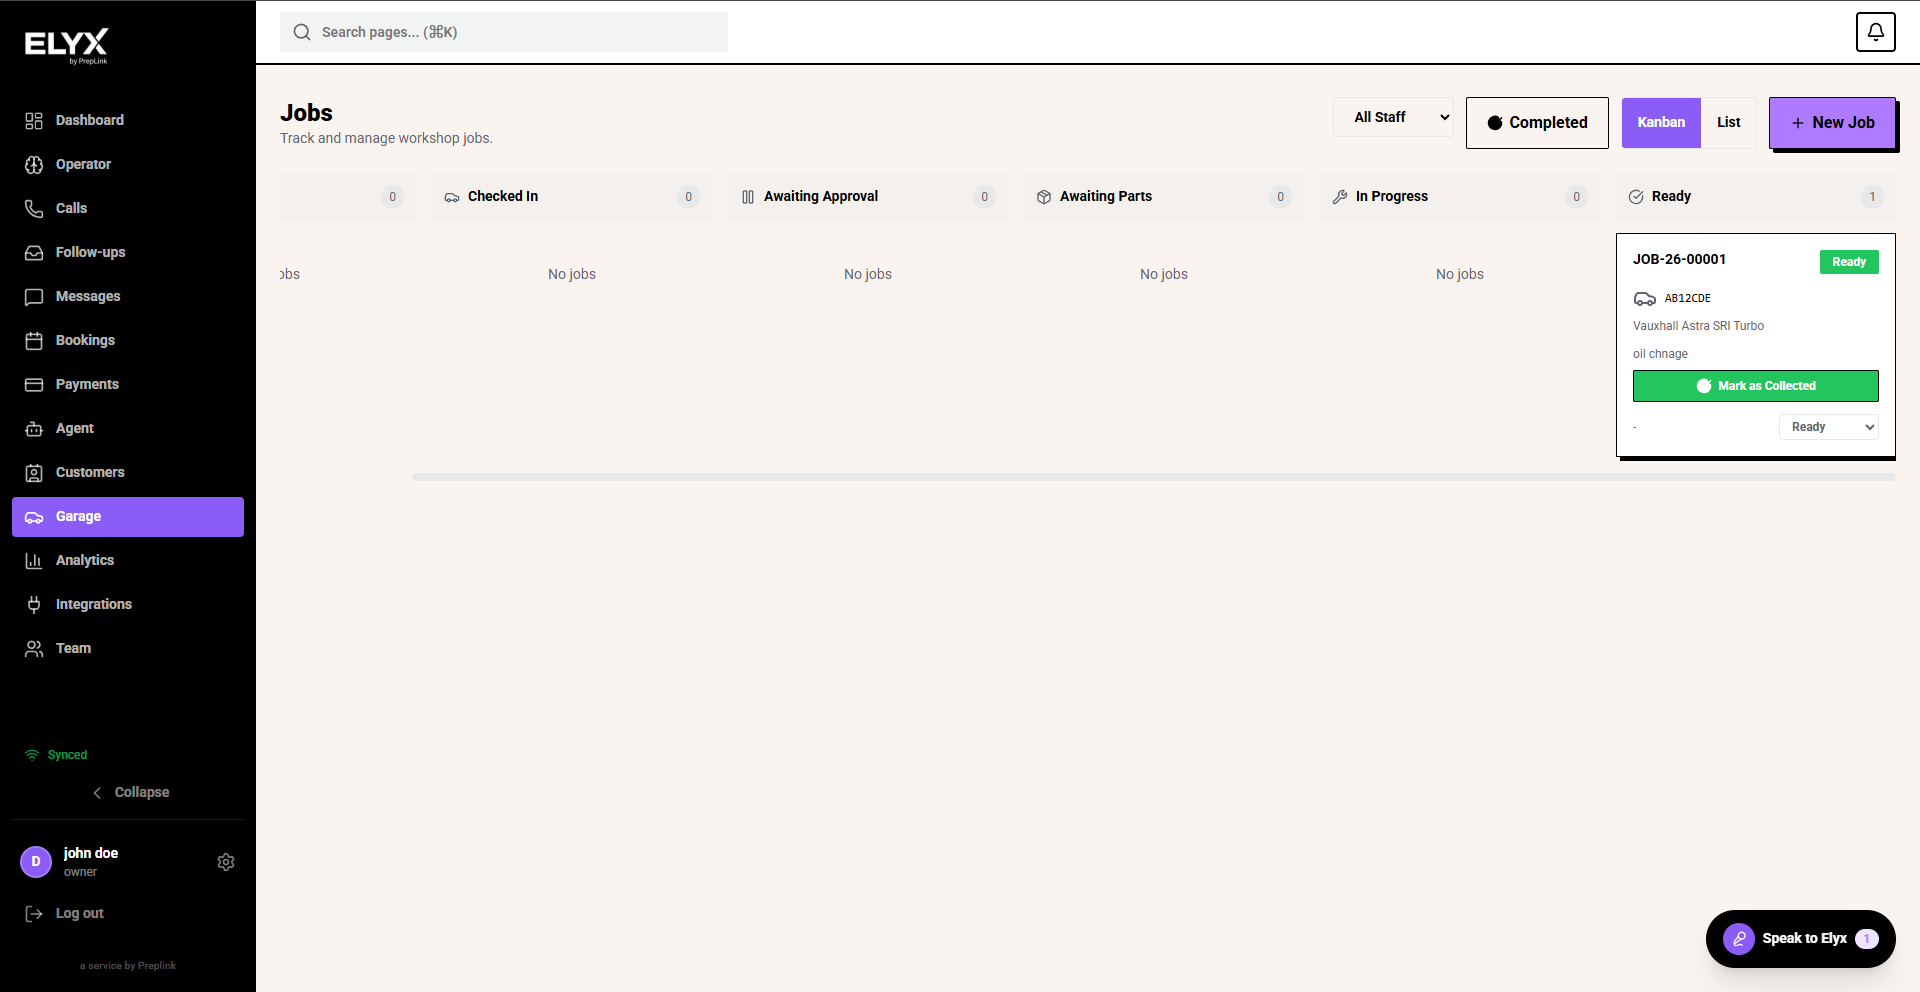Open Dashboard page

pyautogui.click(x=128, y=120)
